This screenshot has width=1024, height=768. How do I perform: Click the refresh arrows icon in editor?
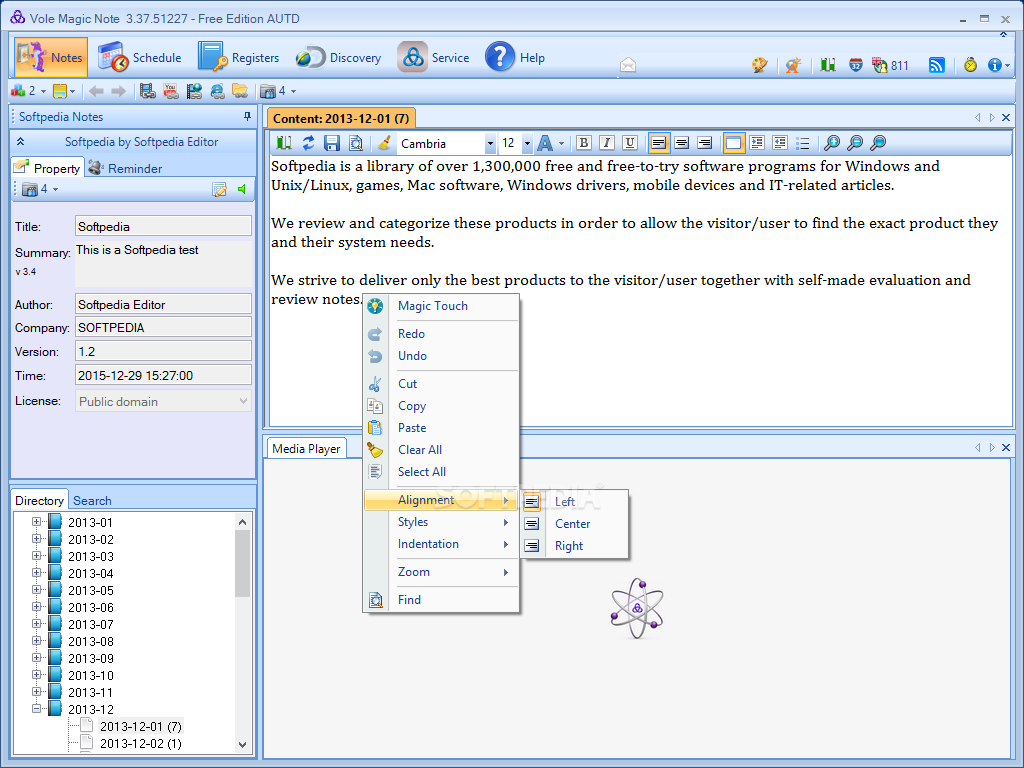point(308,143)
